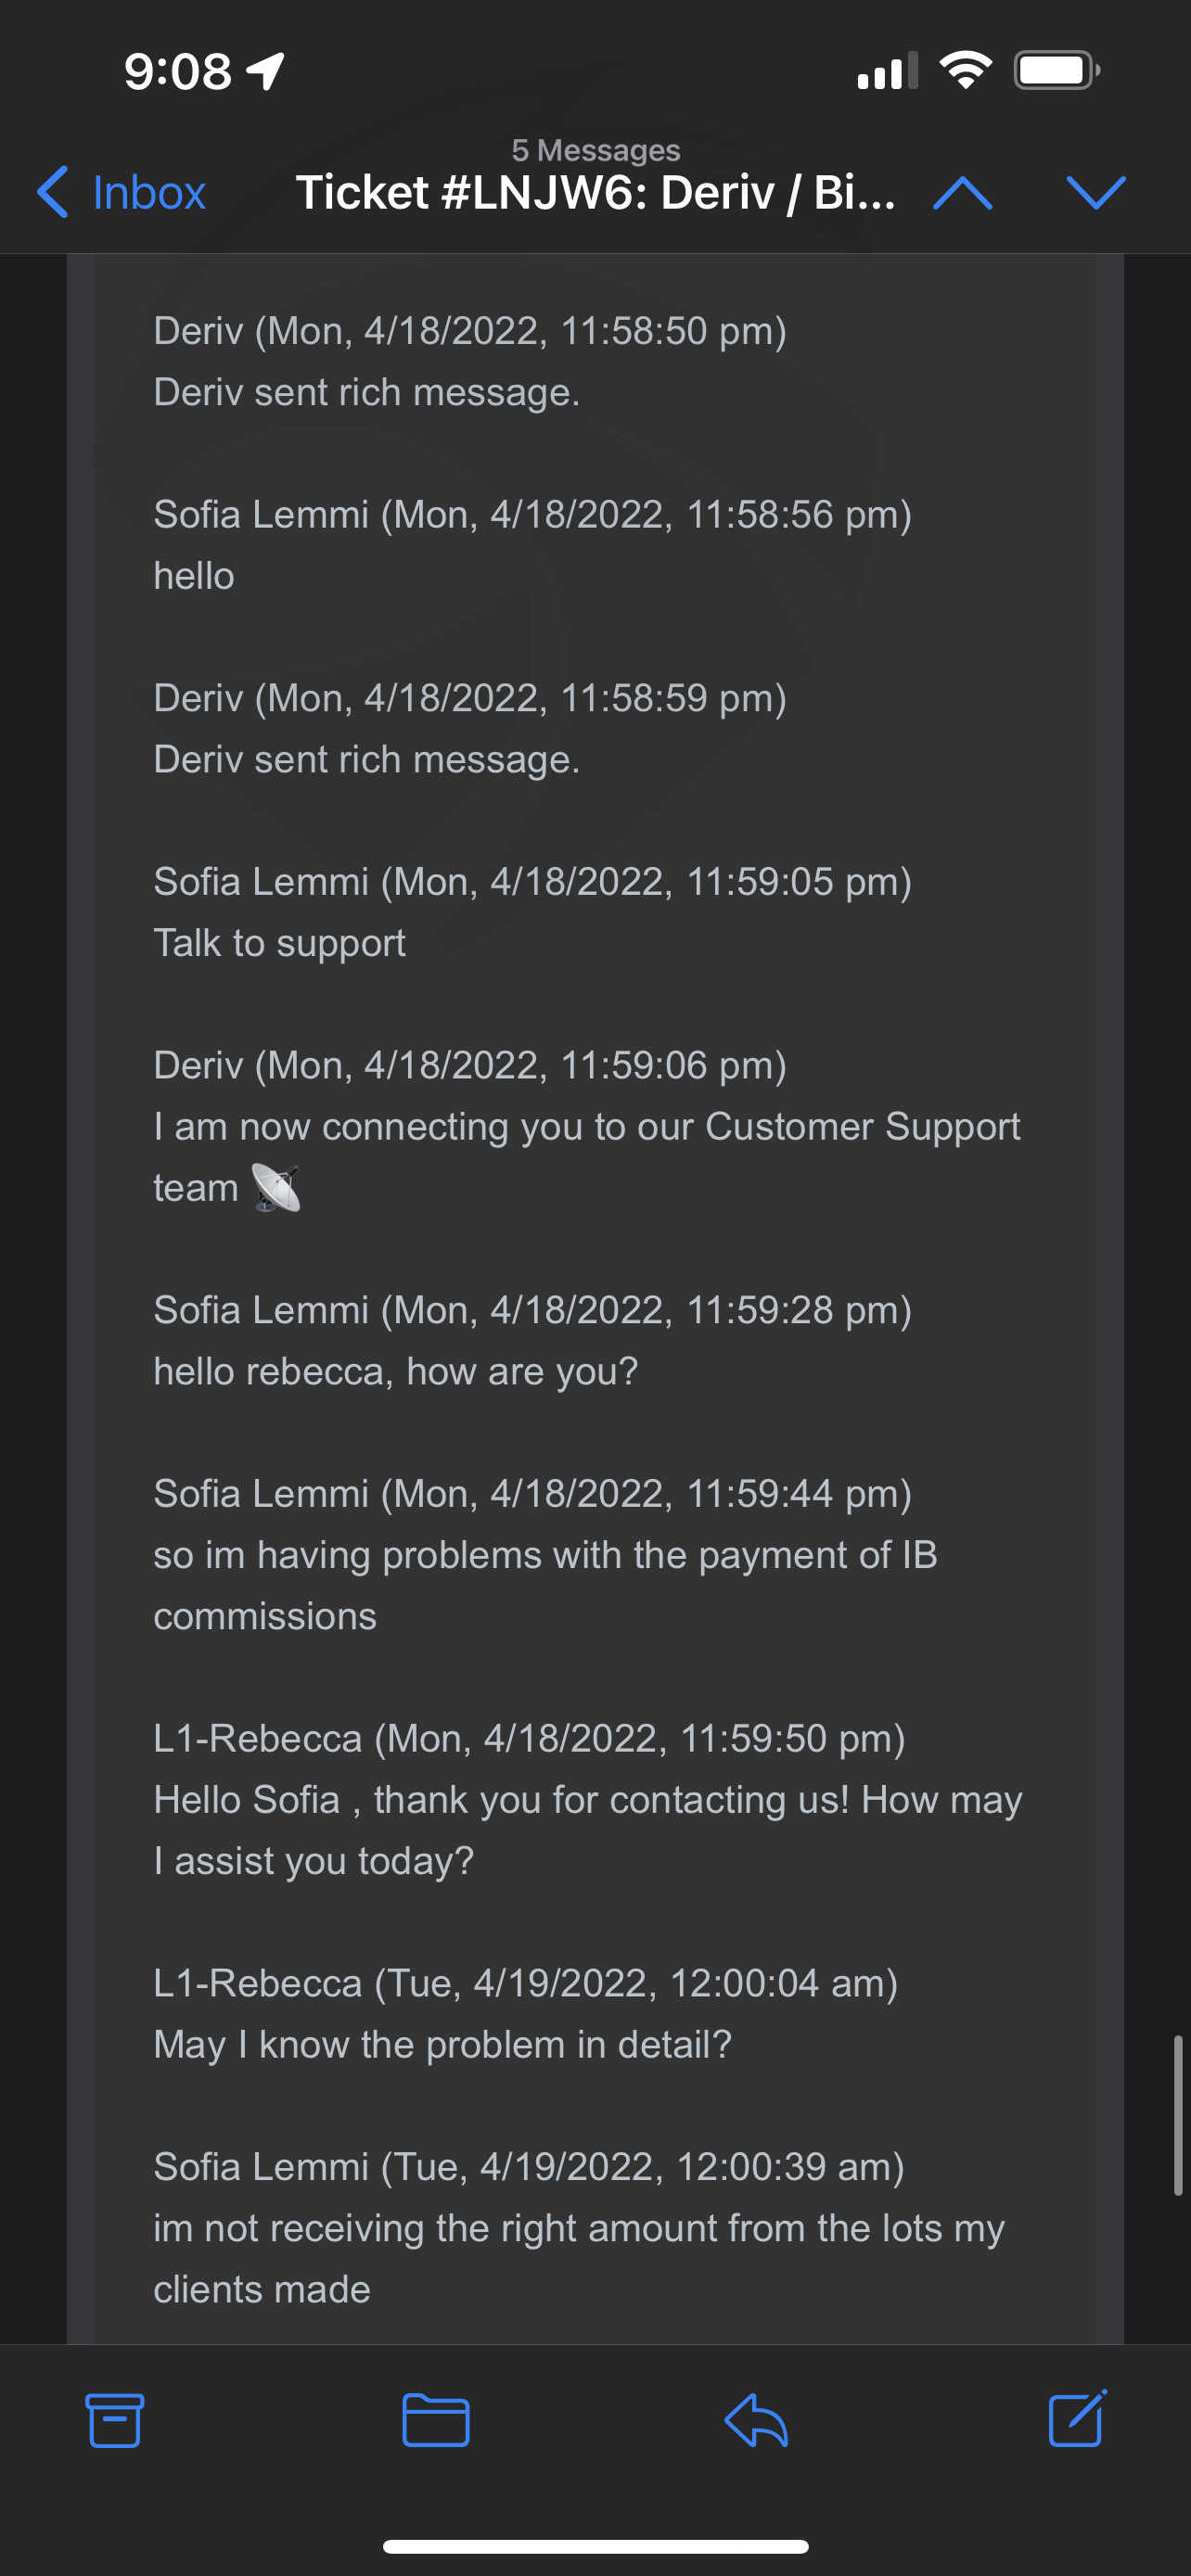Compose a new message icon

[1077, 2418]
